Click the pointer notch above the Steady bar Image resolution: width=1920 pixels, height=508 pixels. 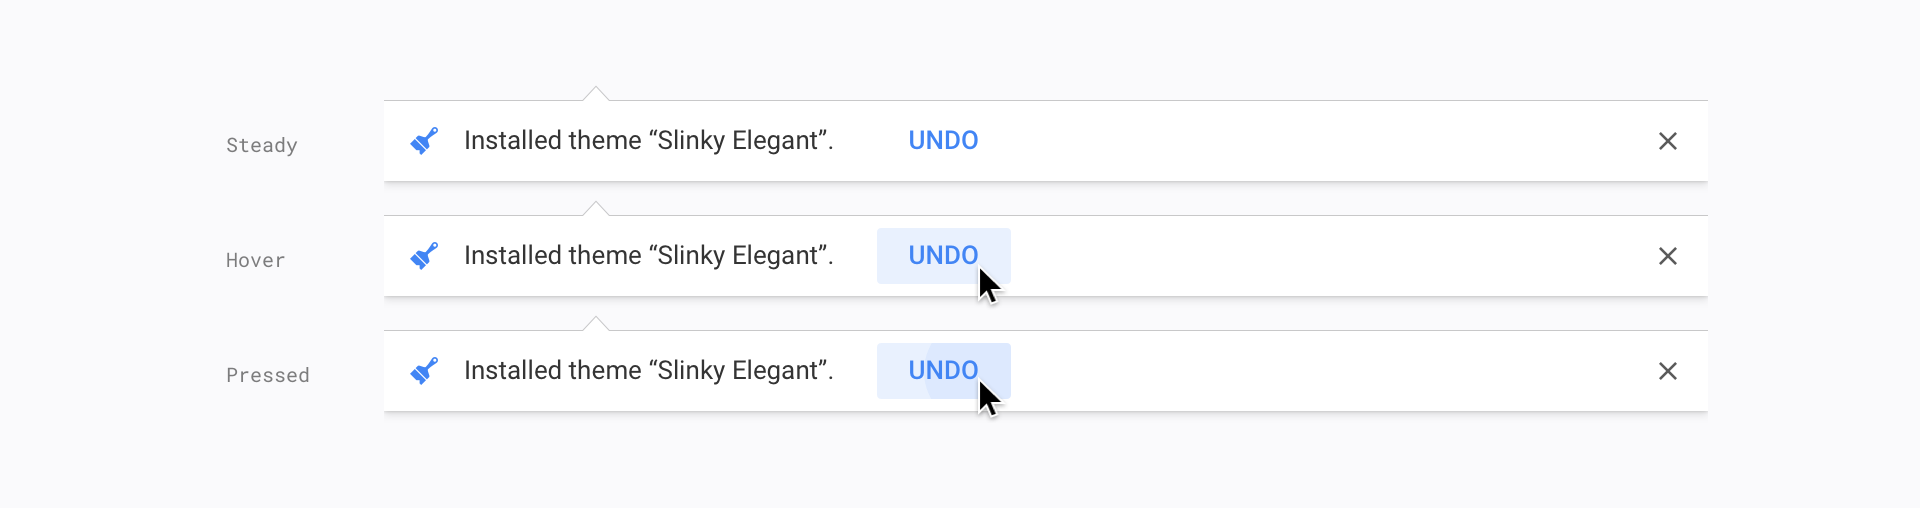[596, 95]
